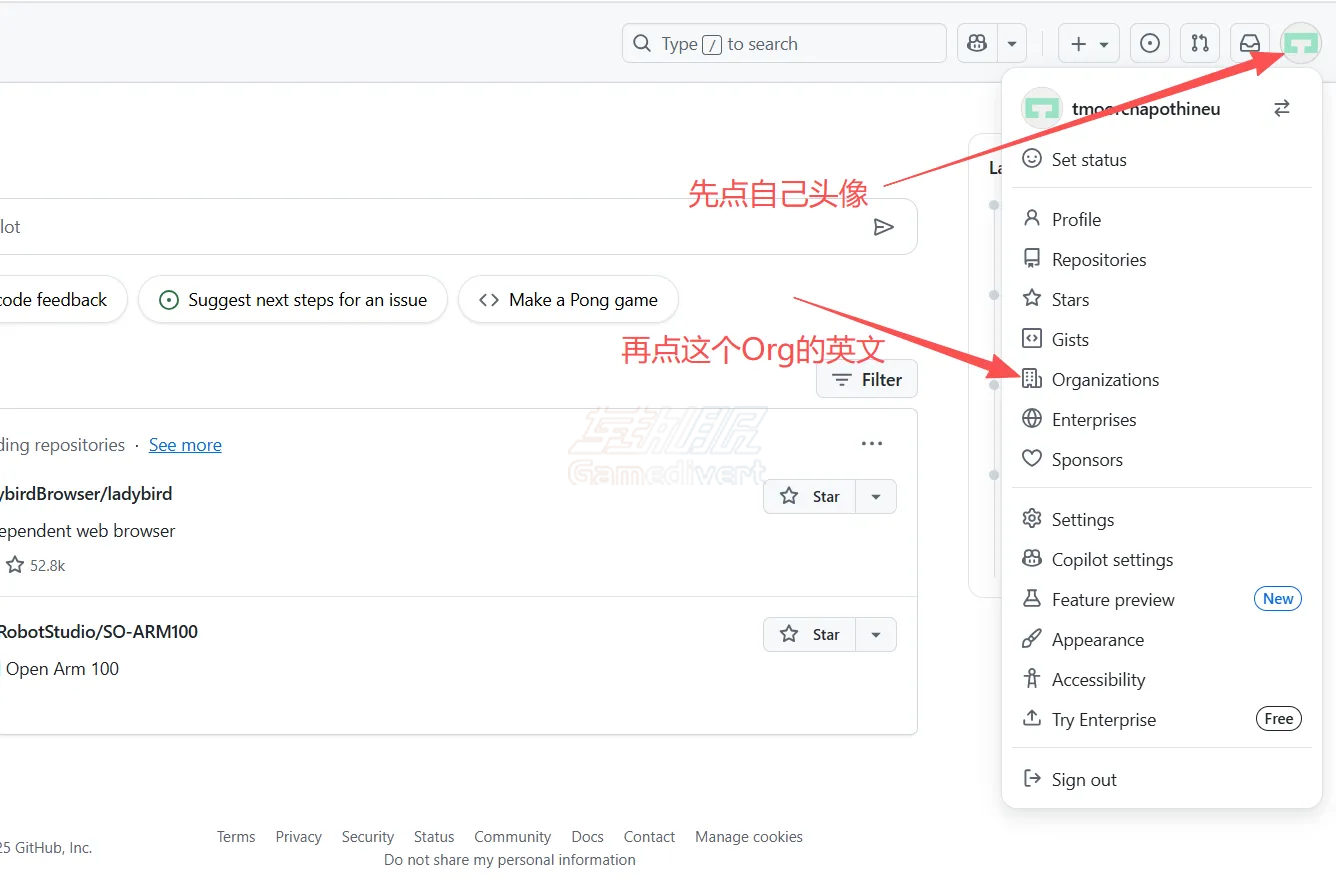Screen dimensions: 1336x890
Task: Click the See more link under trending repositories
Action: click(185, 444)
